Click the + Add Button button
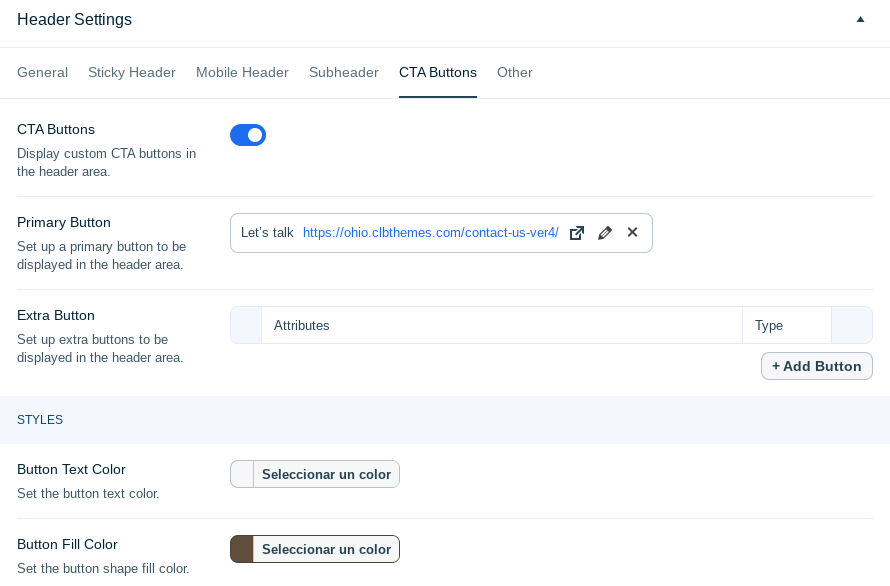 pos(817,366)
